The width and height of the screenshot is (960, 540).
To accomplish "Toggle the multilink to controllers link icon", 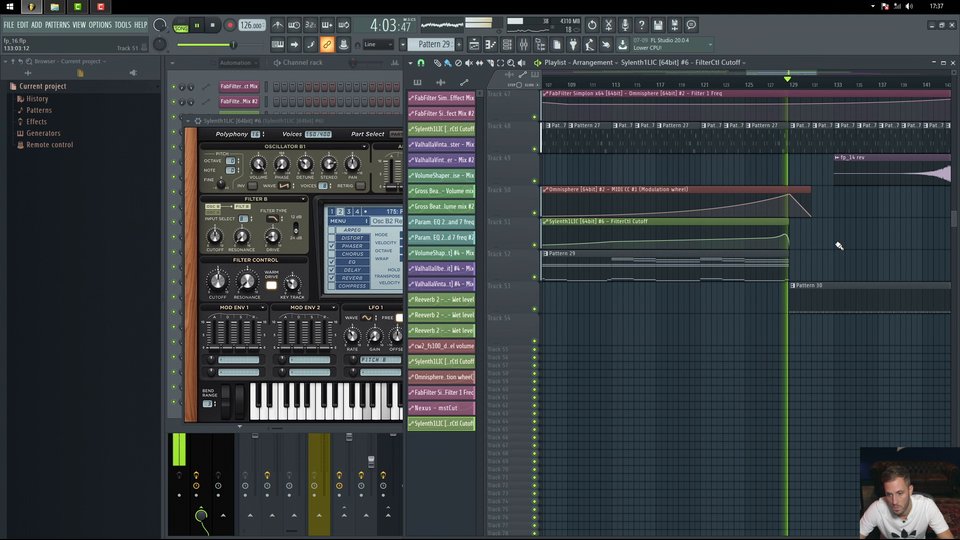I will (327, 44).
